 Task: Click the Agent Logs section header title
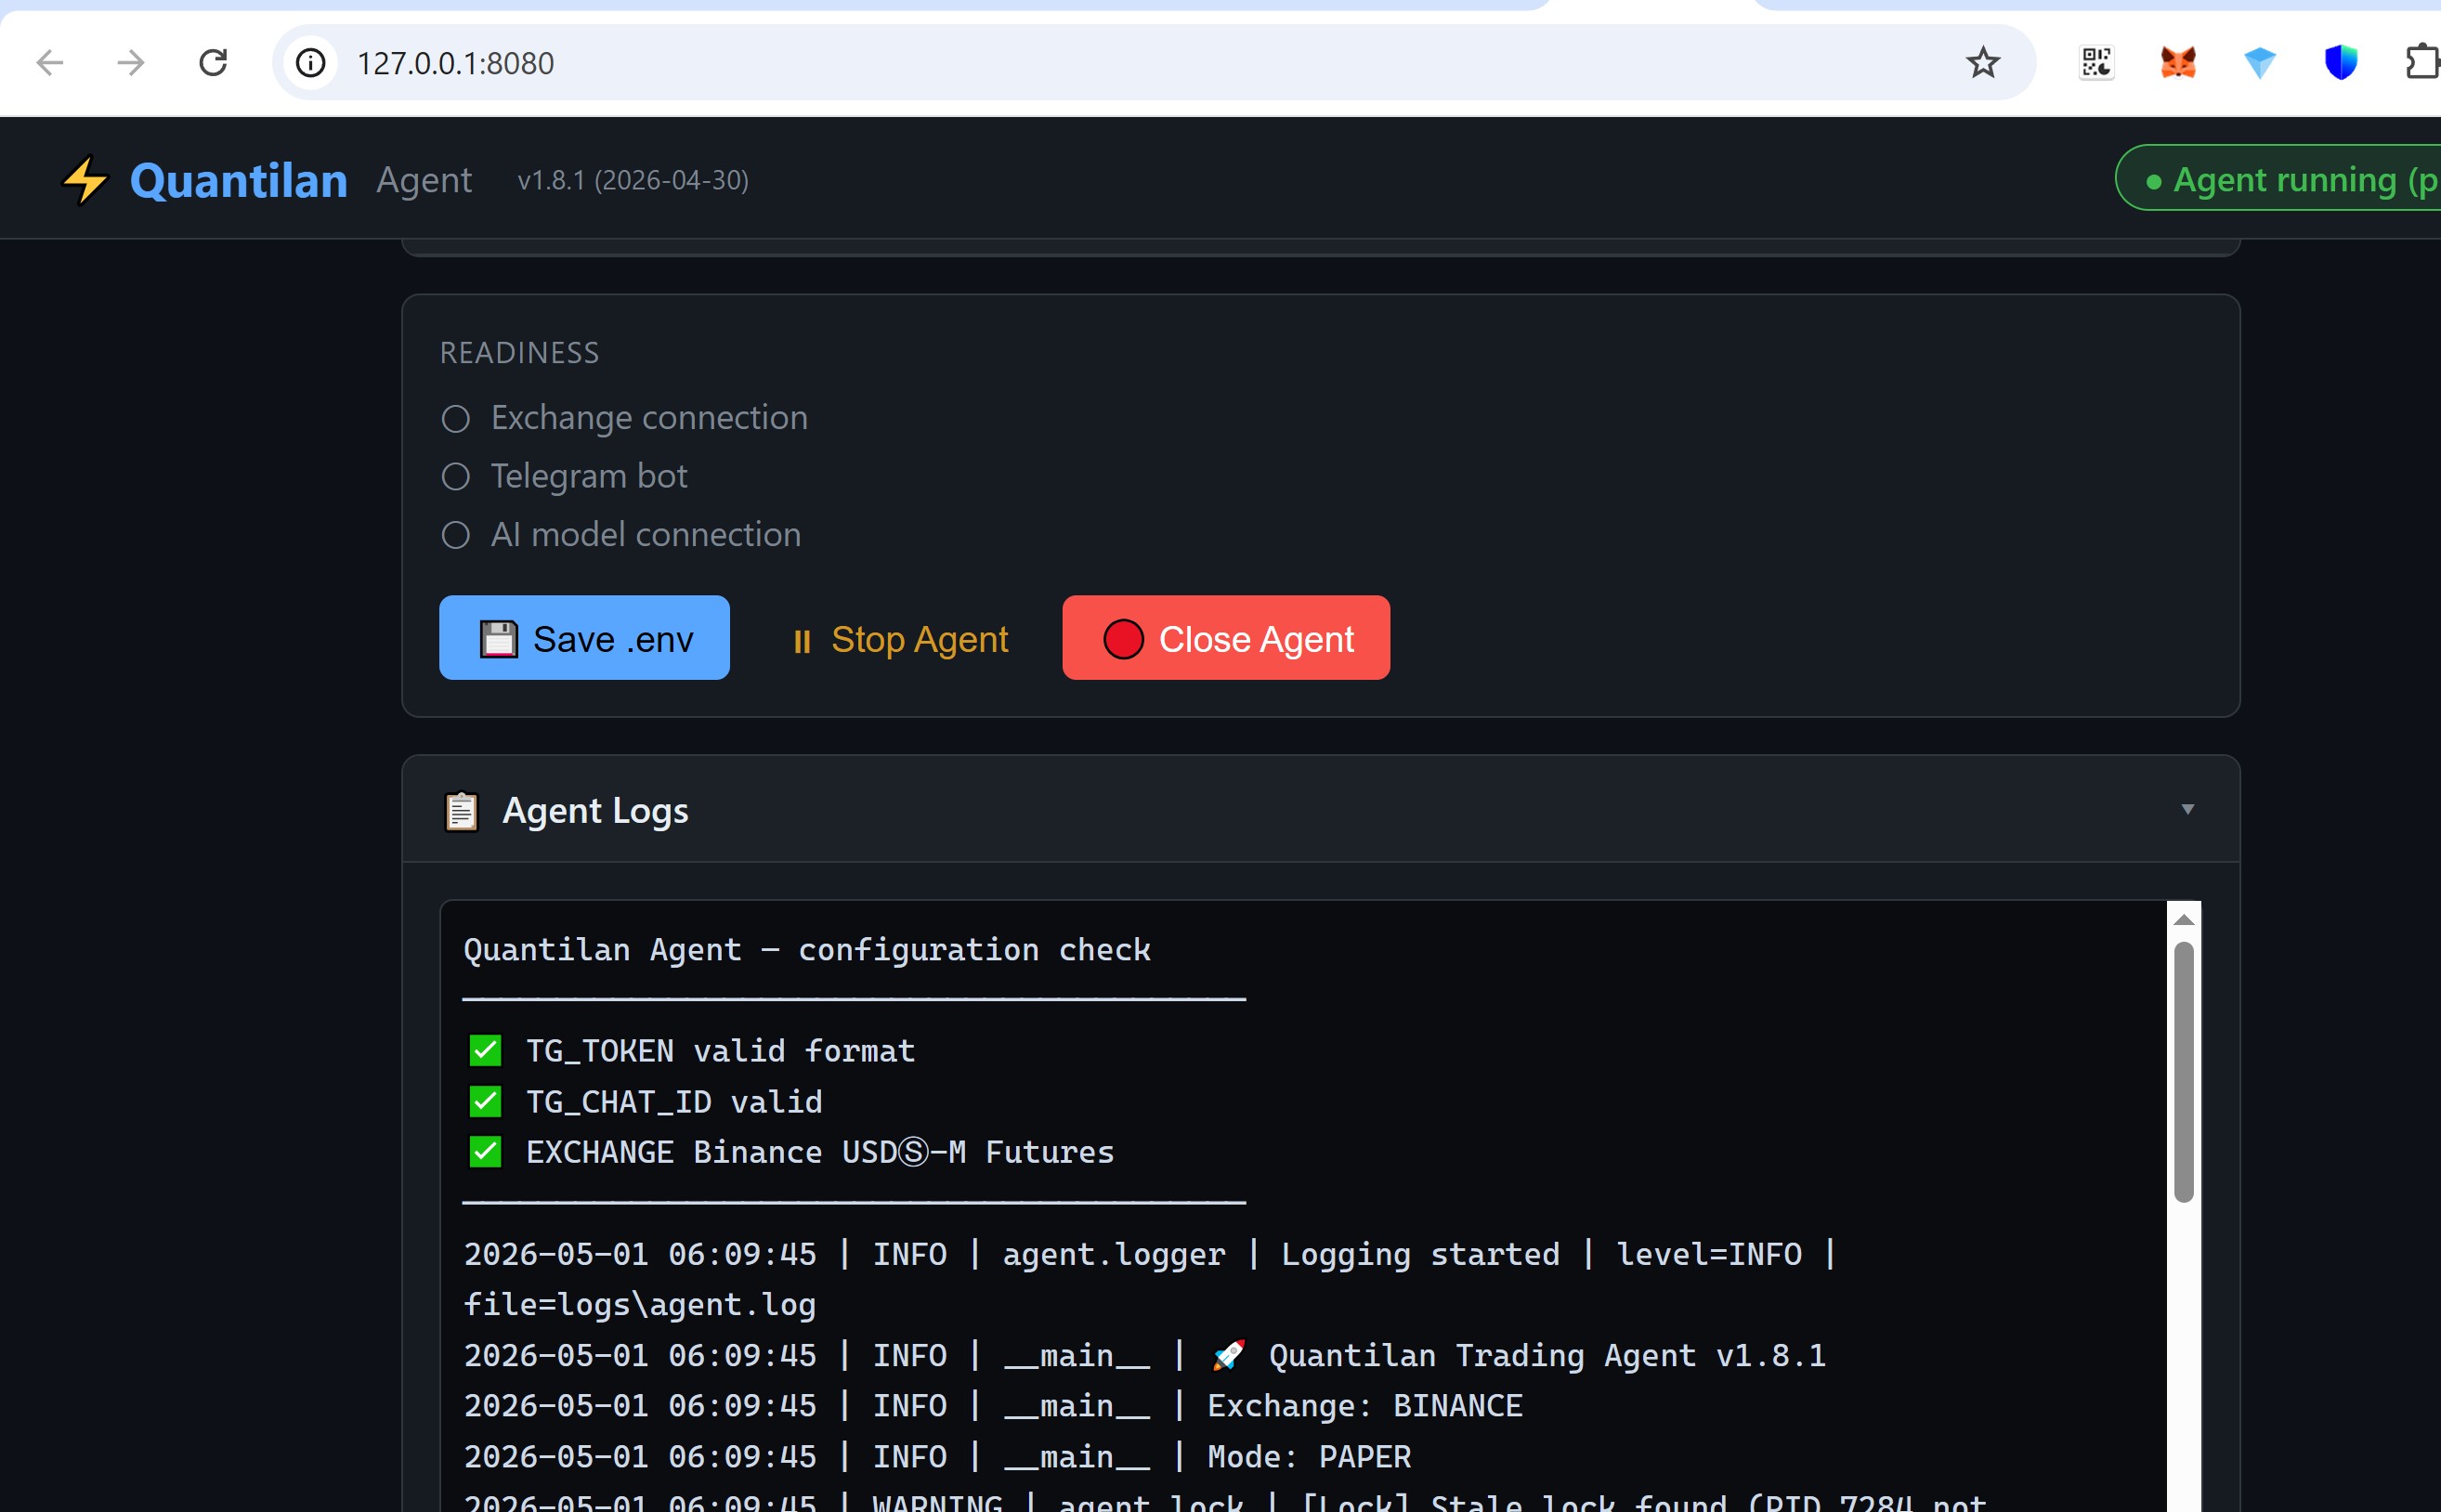tap(595, 811)
